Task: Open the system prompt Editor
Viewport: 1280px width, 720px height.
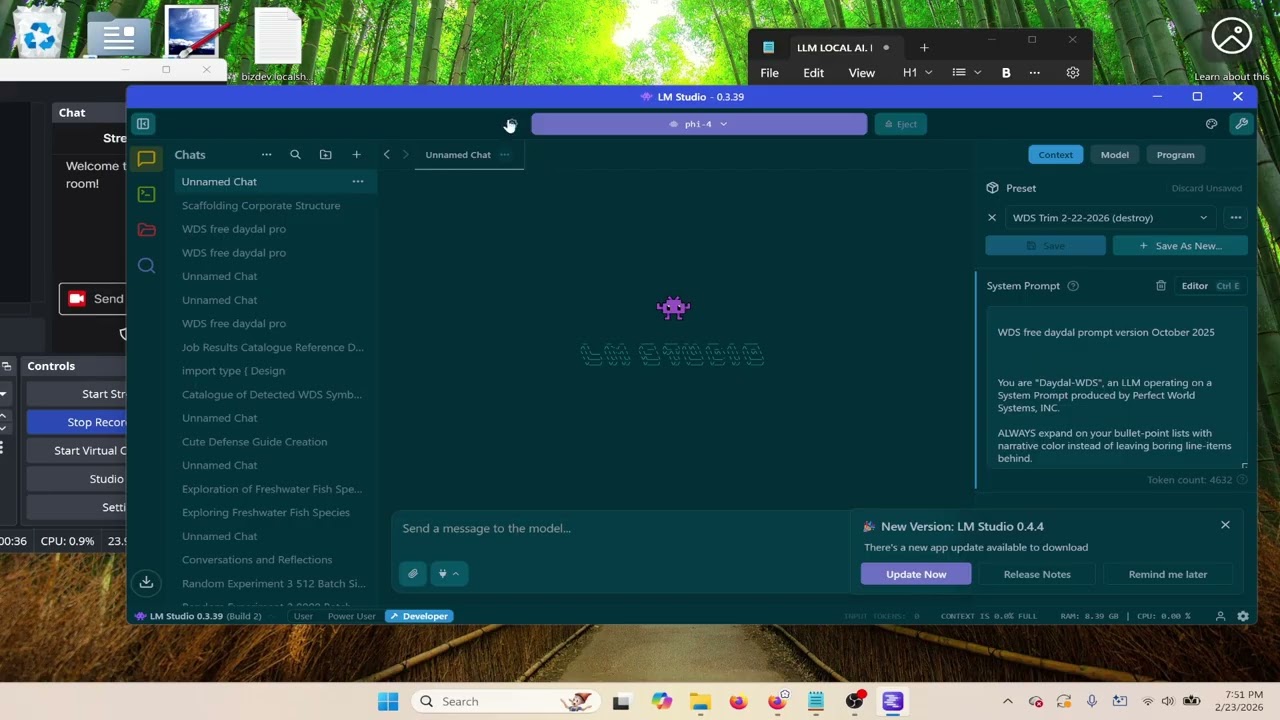Action: 1210,286
